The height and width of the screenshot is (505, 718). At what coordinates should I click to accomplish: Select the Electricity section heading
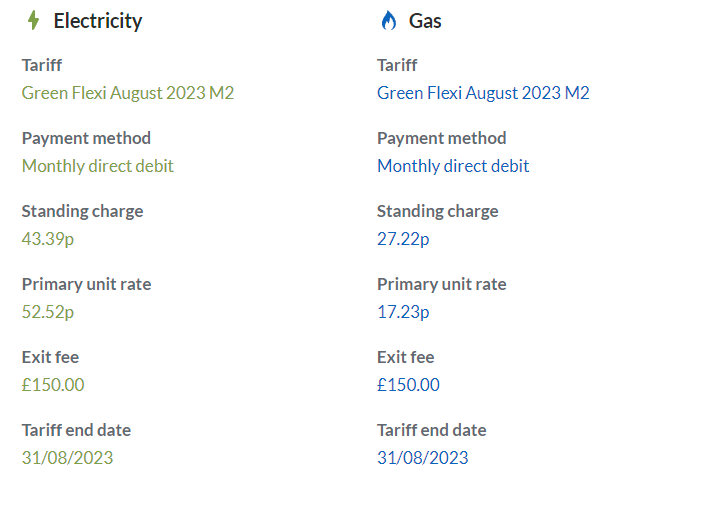(98, 21)
